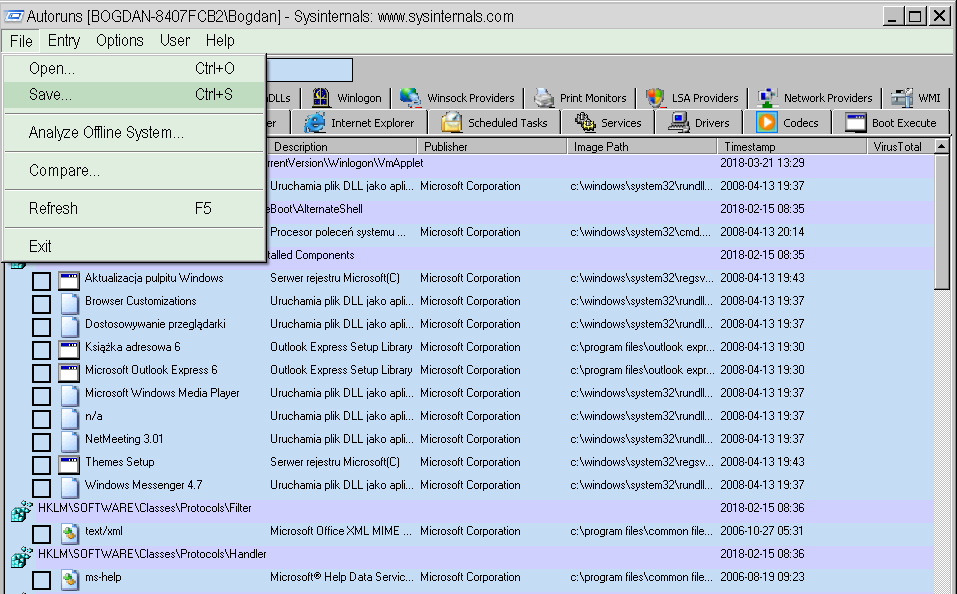Sort by the Timestamp column header
957x594 pixels.
click(x=792, y=147)
